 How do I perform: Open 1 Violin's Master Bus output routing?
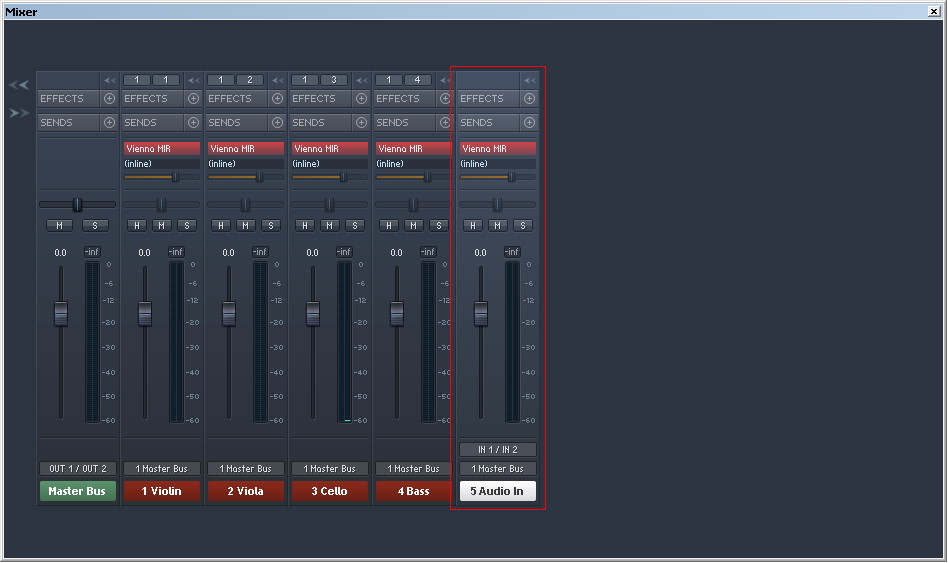coord(161,469)
